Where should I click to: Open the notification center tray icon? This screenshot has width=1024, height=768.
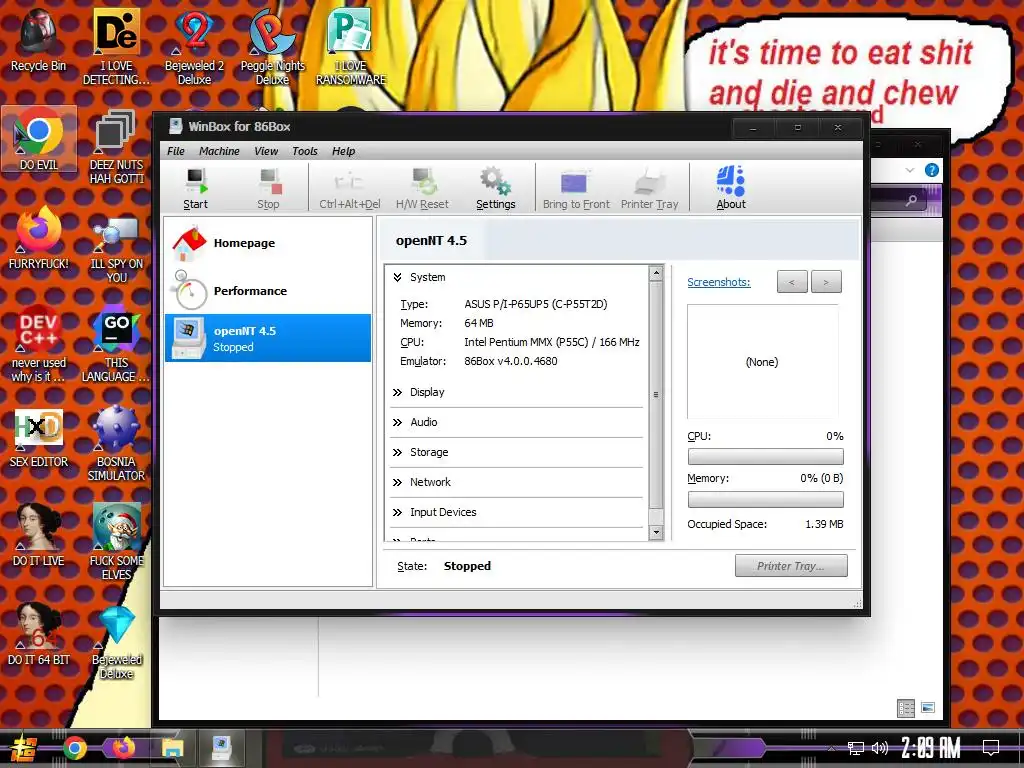point(991,748)
